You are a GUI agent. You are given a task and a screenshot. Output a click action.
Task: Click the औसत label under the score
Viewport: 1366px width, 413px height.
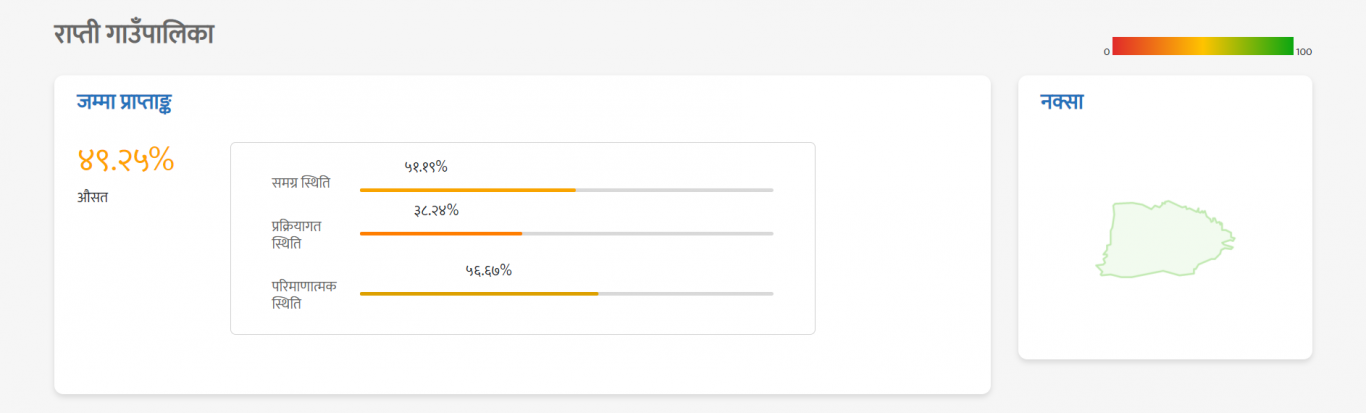click(x=92, y=197)
